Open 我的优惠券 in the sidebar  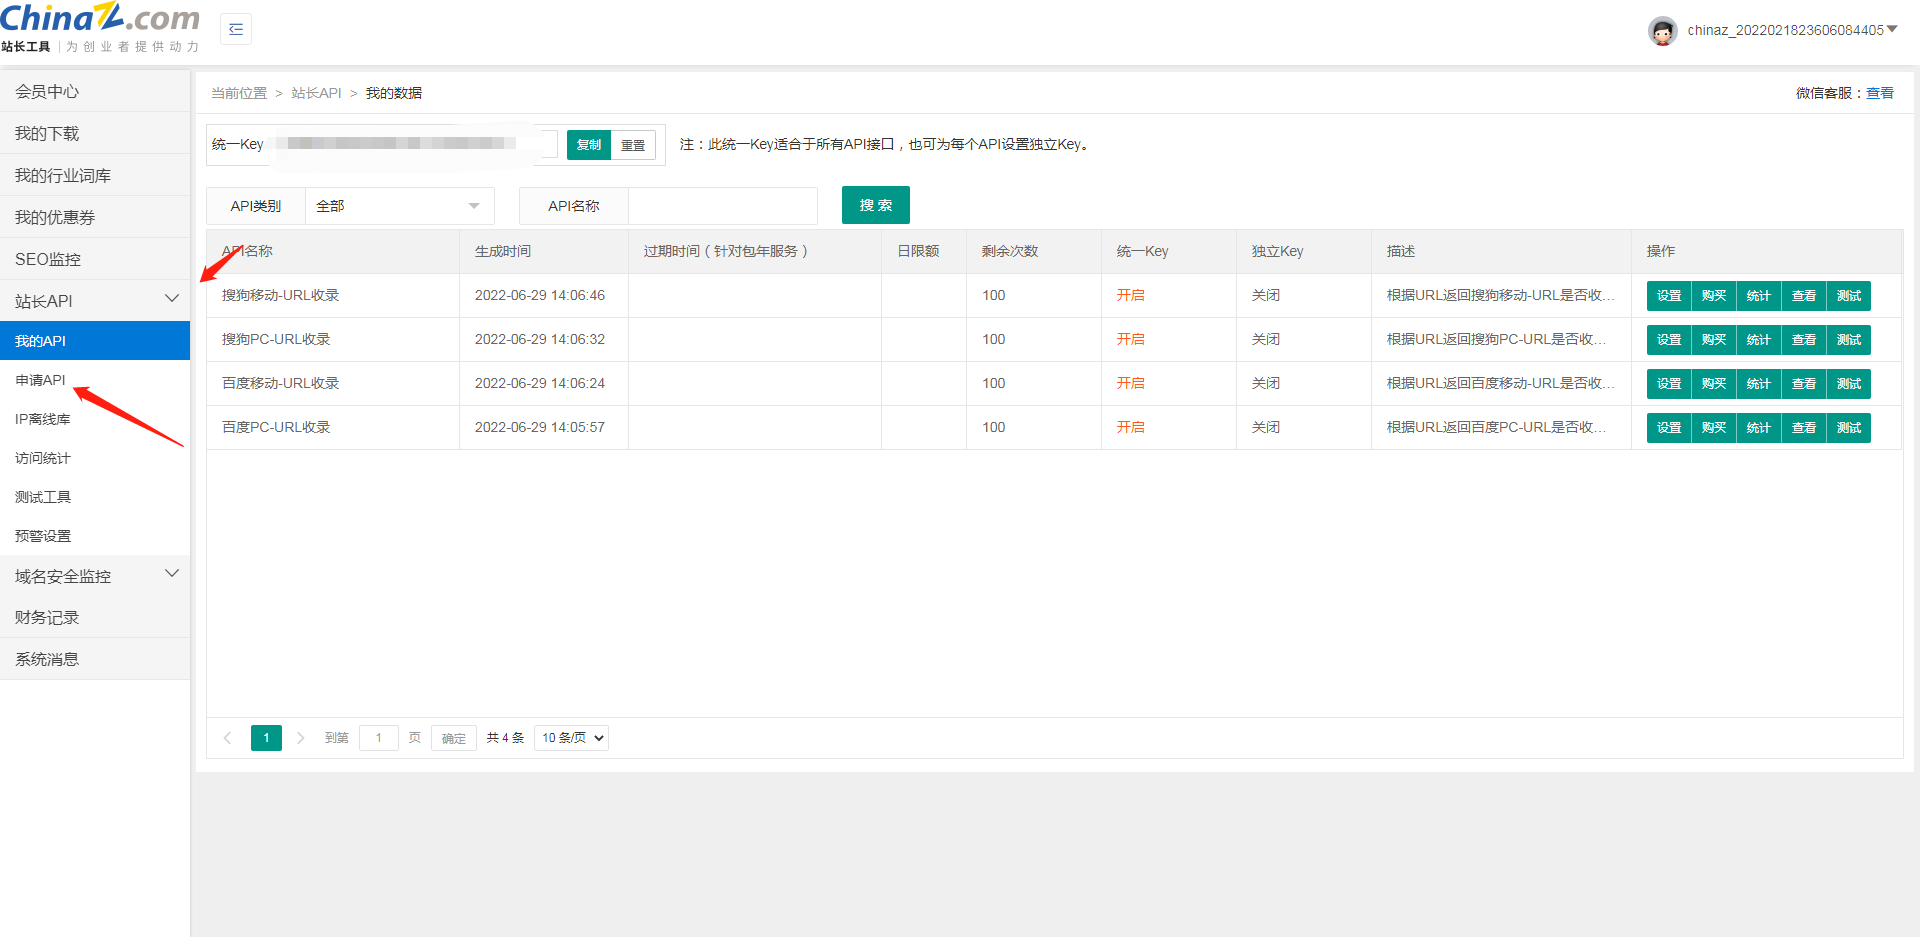pos(95,217)
